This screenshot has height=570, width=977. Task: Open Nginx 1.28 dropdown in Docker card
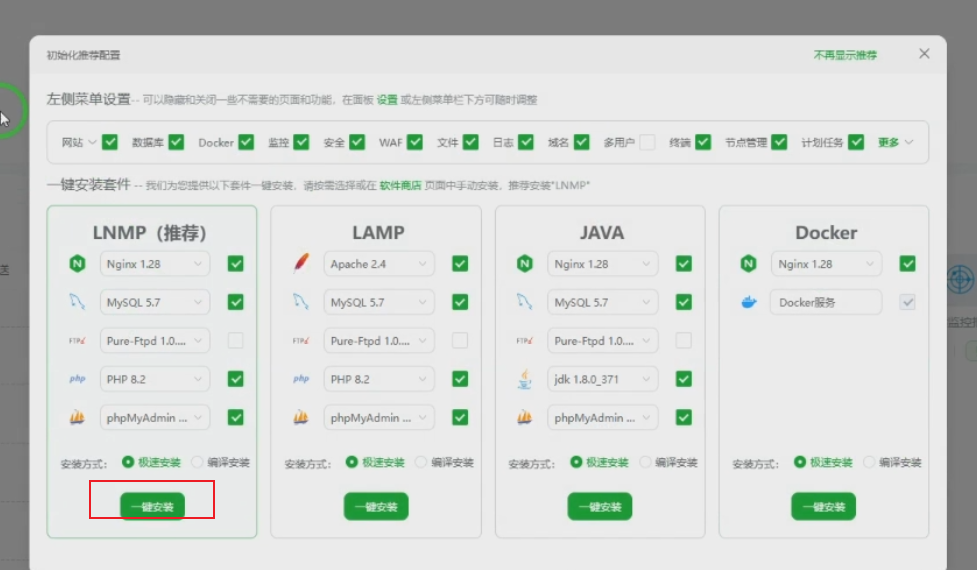[x=826, y=264]
